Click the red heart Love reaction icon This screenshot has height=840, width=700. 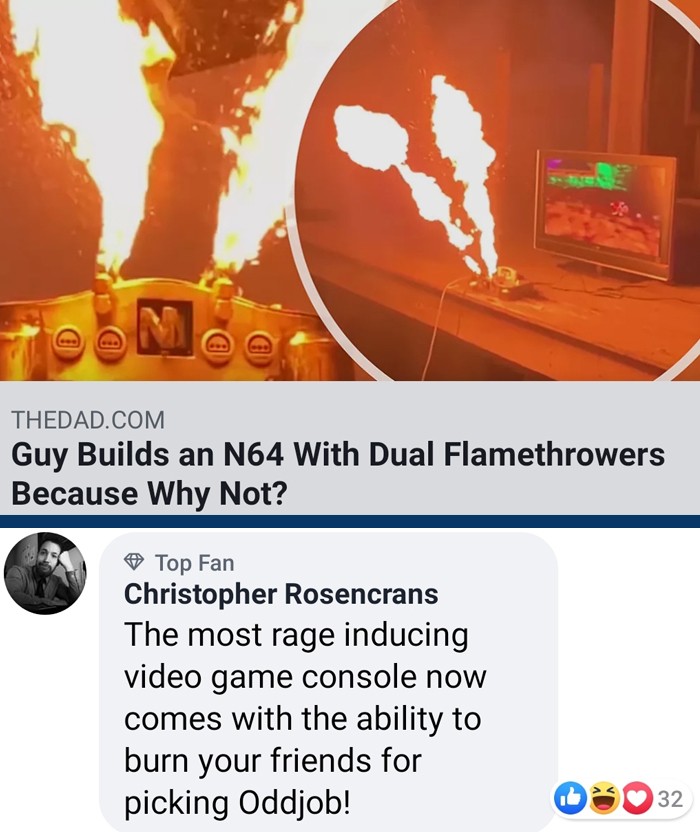637,798
